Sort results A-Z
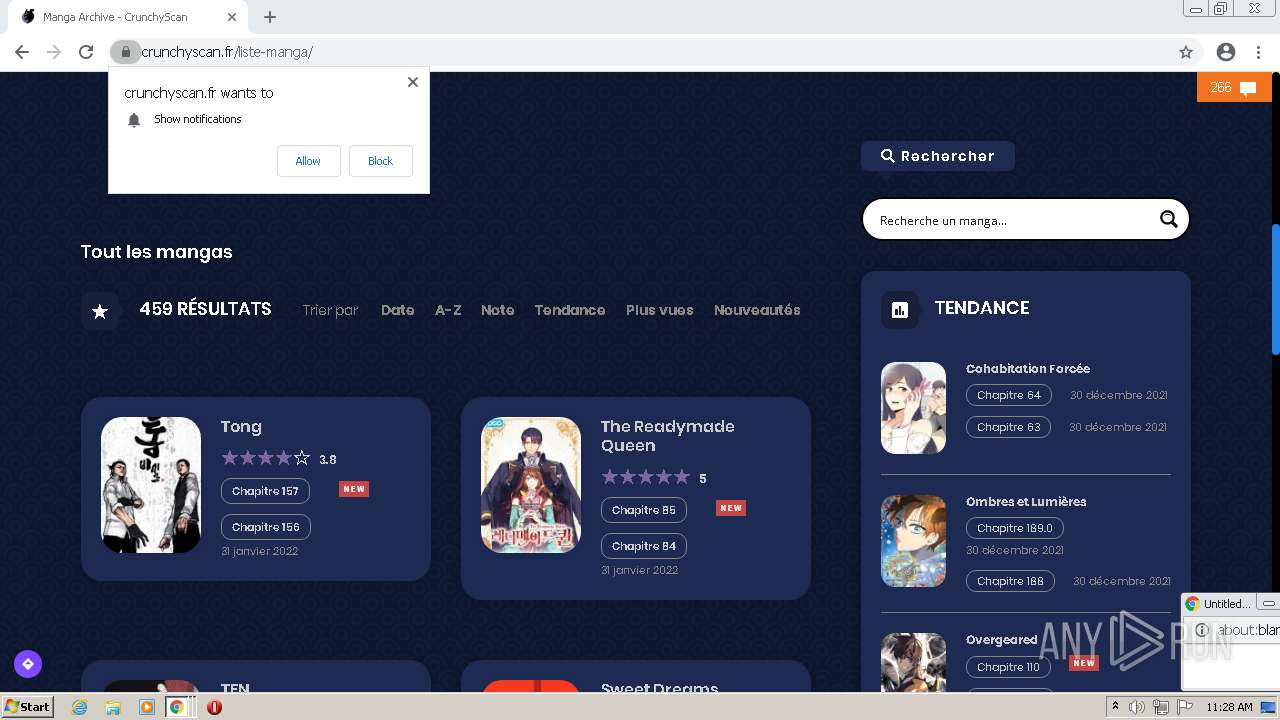This screenshot has height=720, width=1280. [x=448, y=310]
